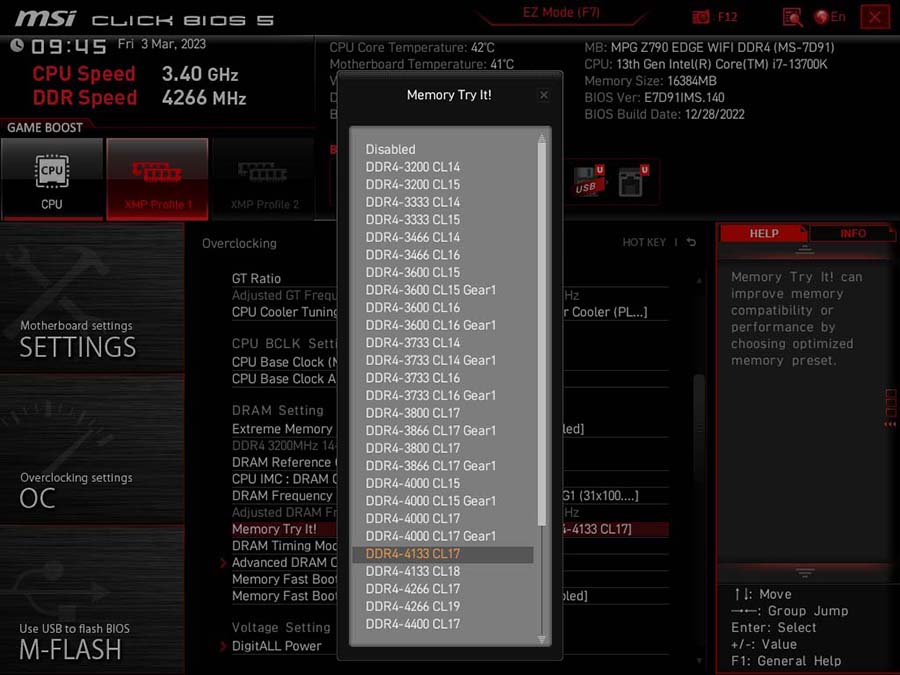Select highlighted DDR4-4133 CL17 entry
The height and width of the screenshot is (675, 900).
pyautogui.click(x=443, y=554)
